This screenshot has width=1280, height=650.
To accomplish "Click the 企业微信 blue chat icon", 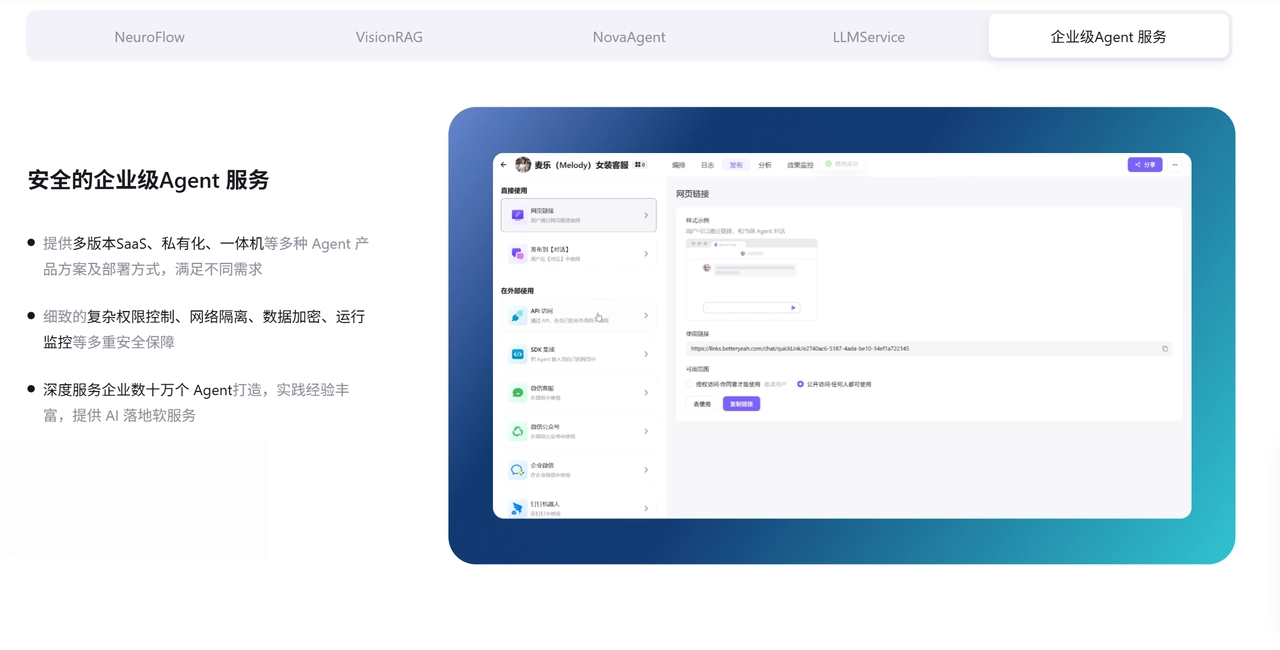I will point(517,470).
